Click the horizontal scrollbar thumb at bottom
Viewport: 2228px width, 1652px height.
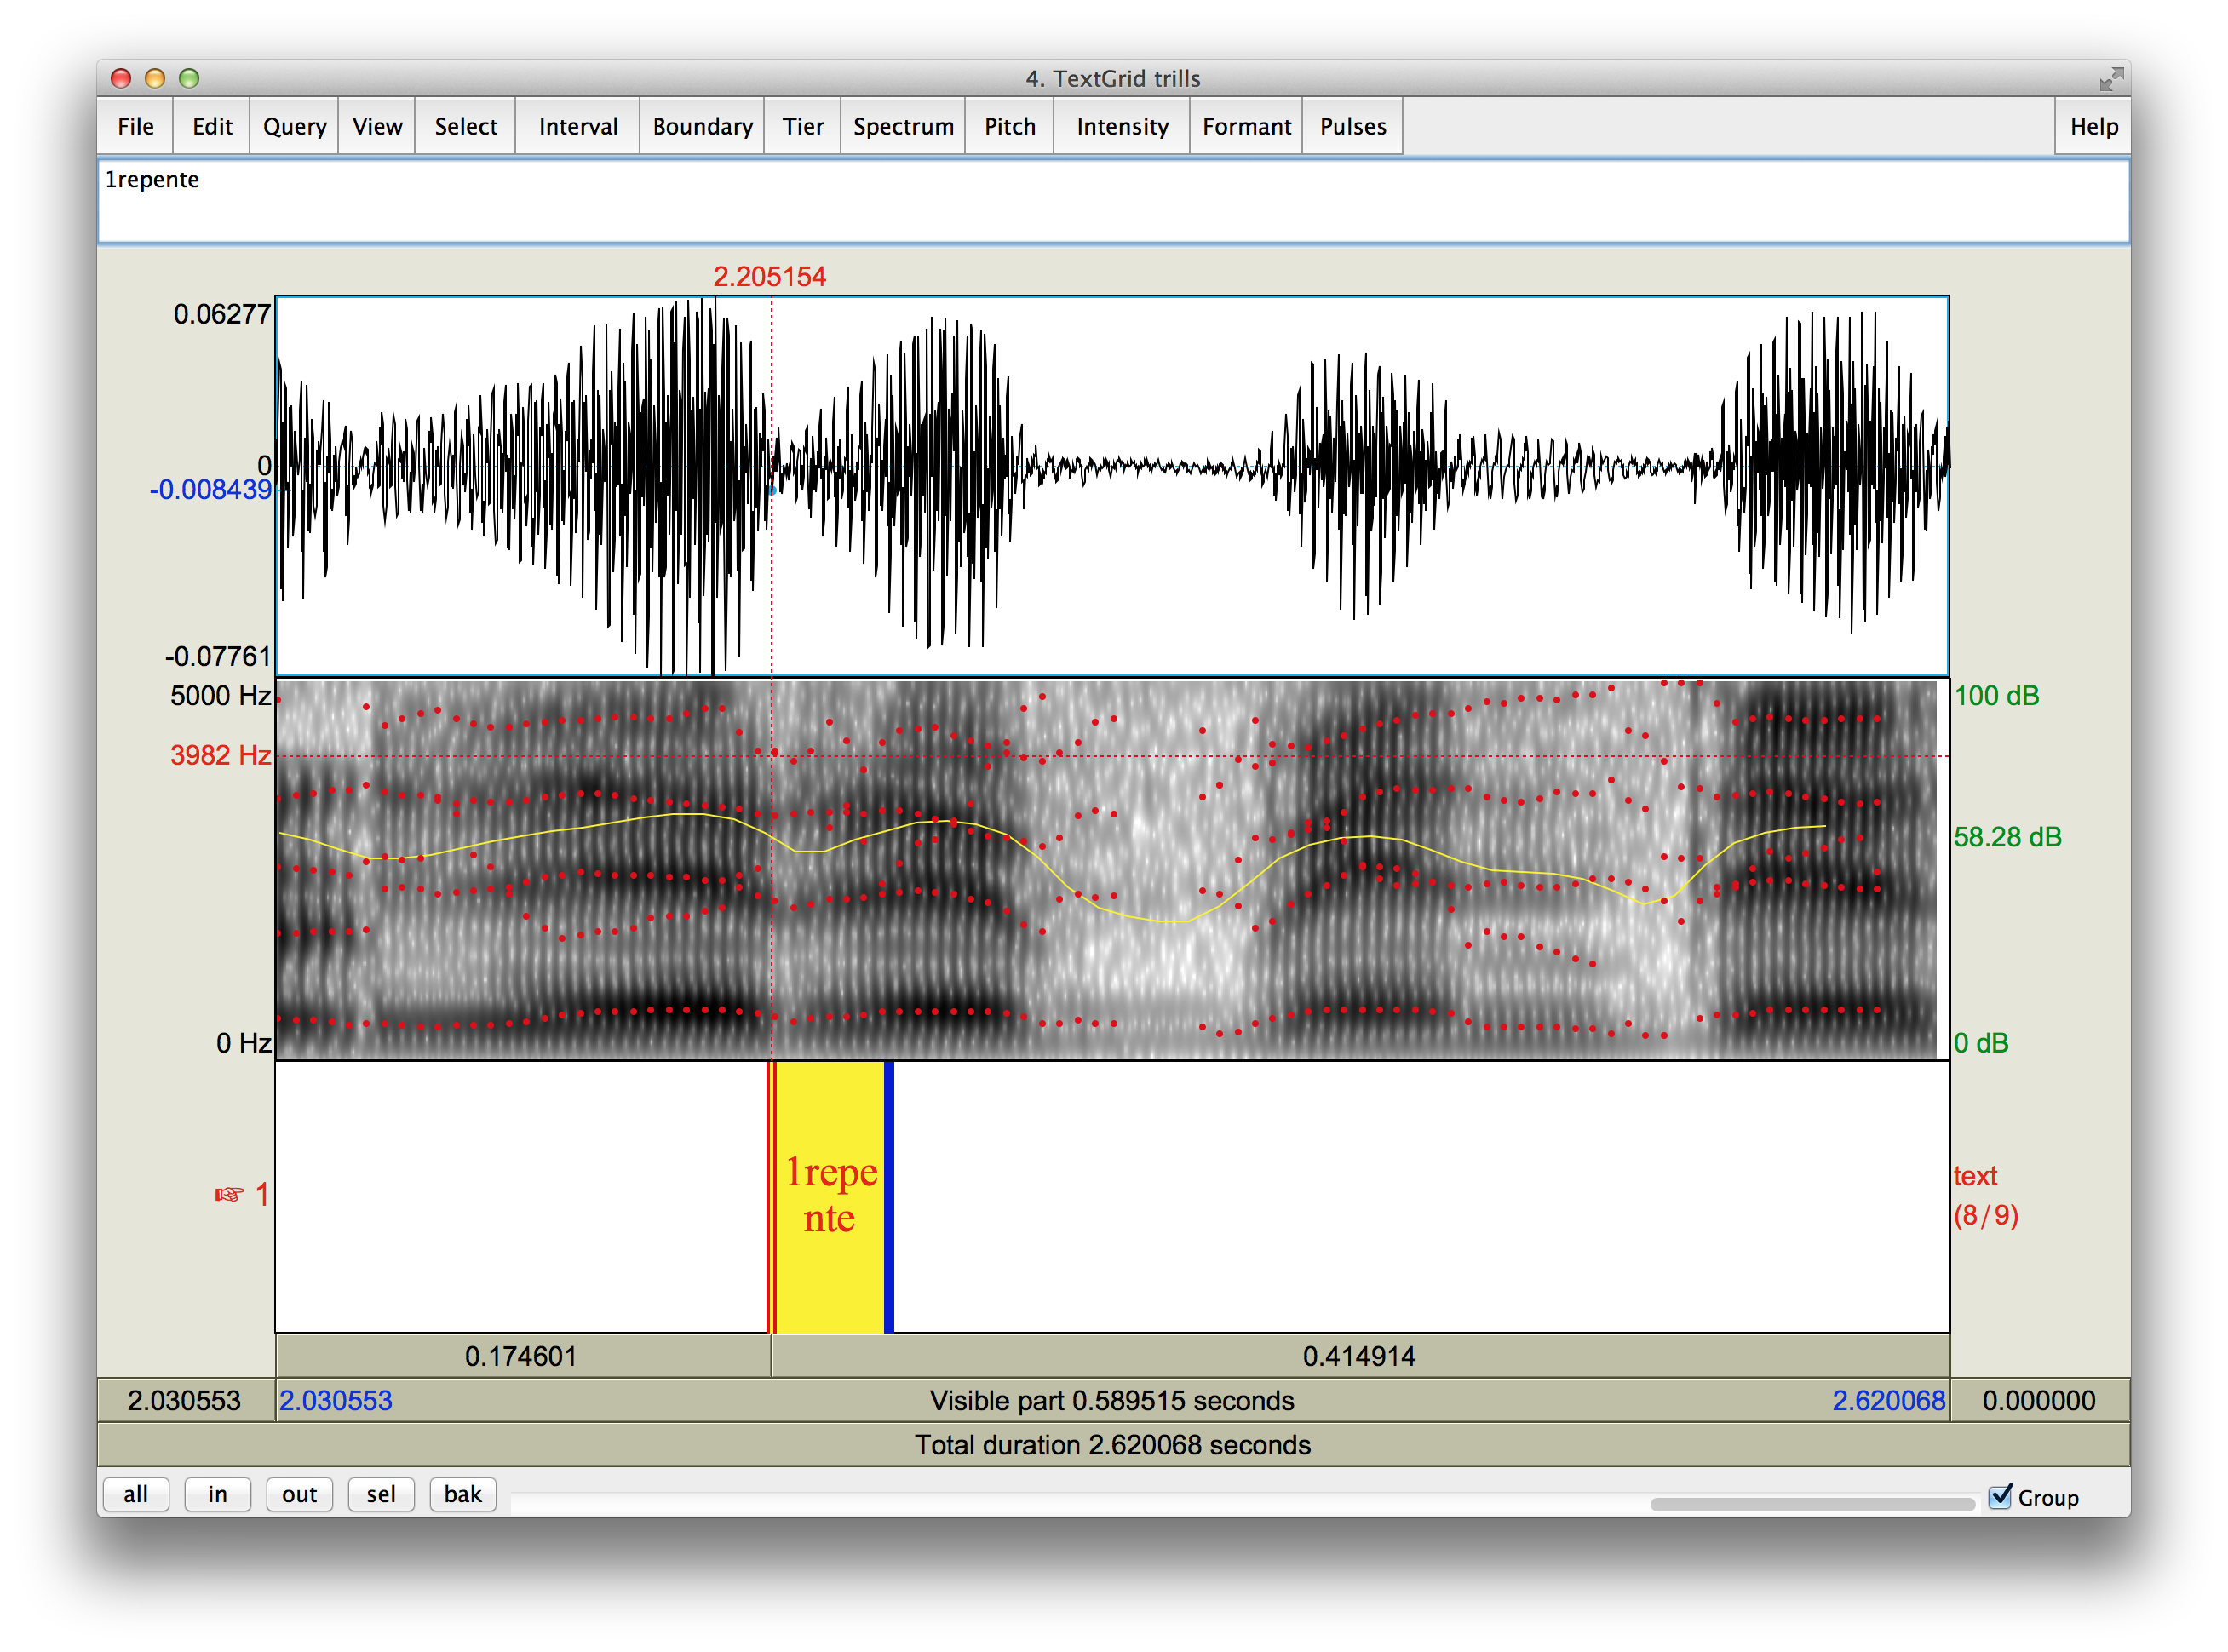1812,1504
